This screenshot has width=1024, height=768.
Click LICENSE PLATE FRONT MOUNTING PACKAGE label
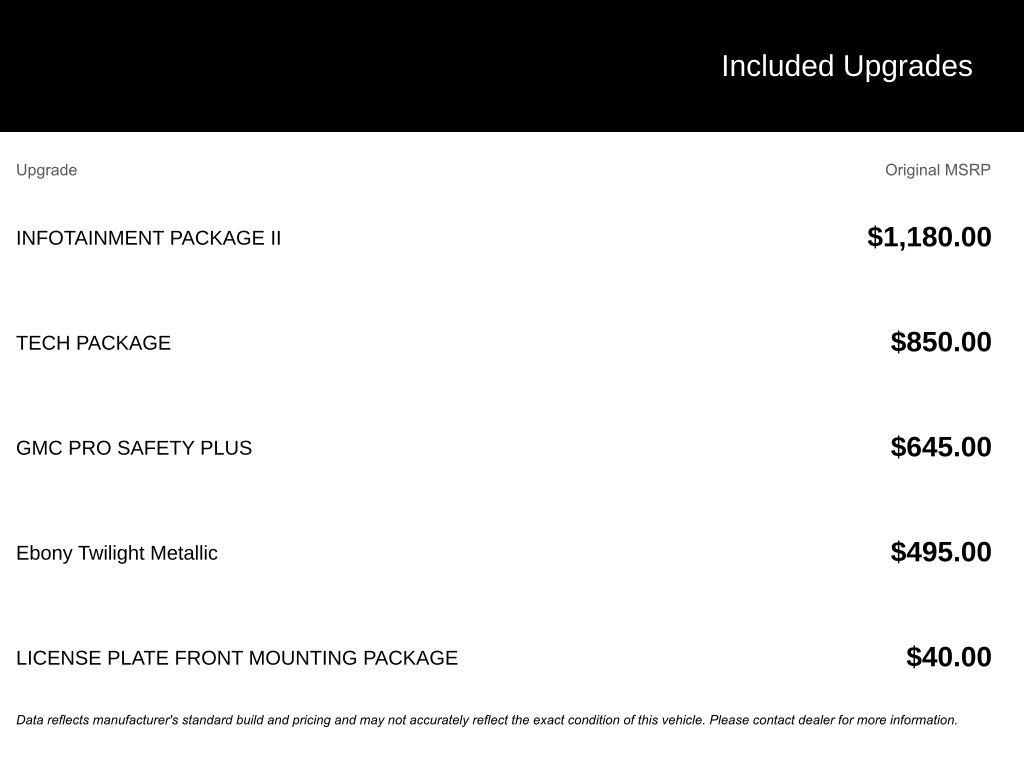pyautogui.click(x=237, y=658)
